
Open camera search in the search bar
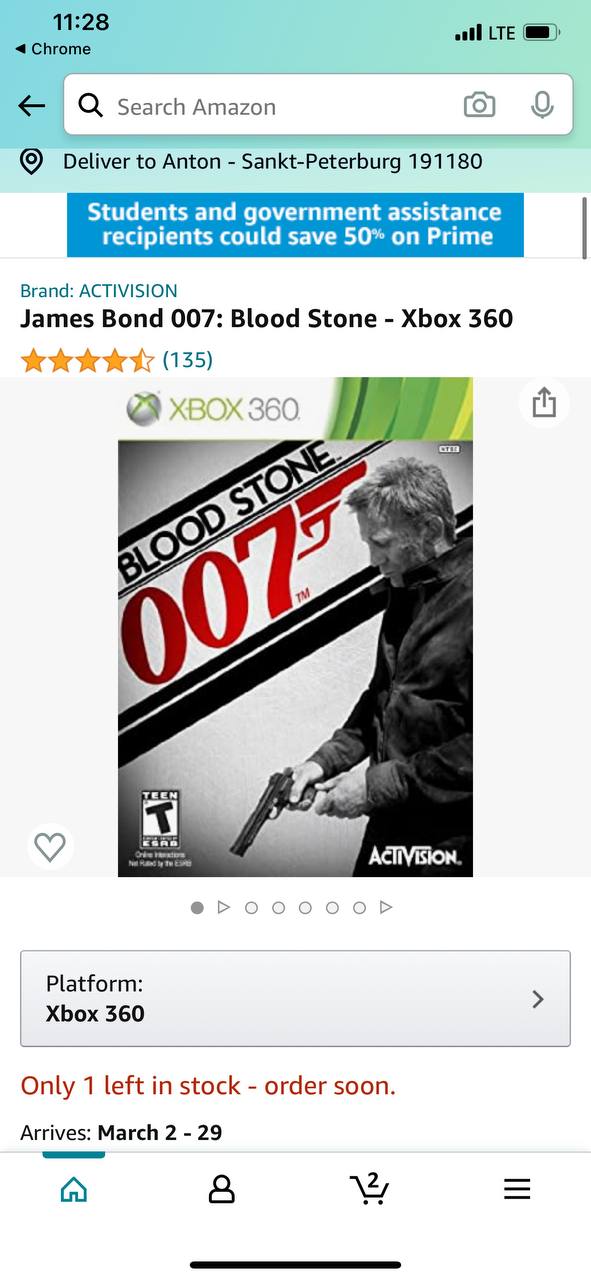pyautogui.click(x=479, y=105)
